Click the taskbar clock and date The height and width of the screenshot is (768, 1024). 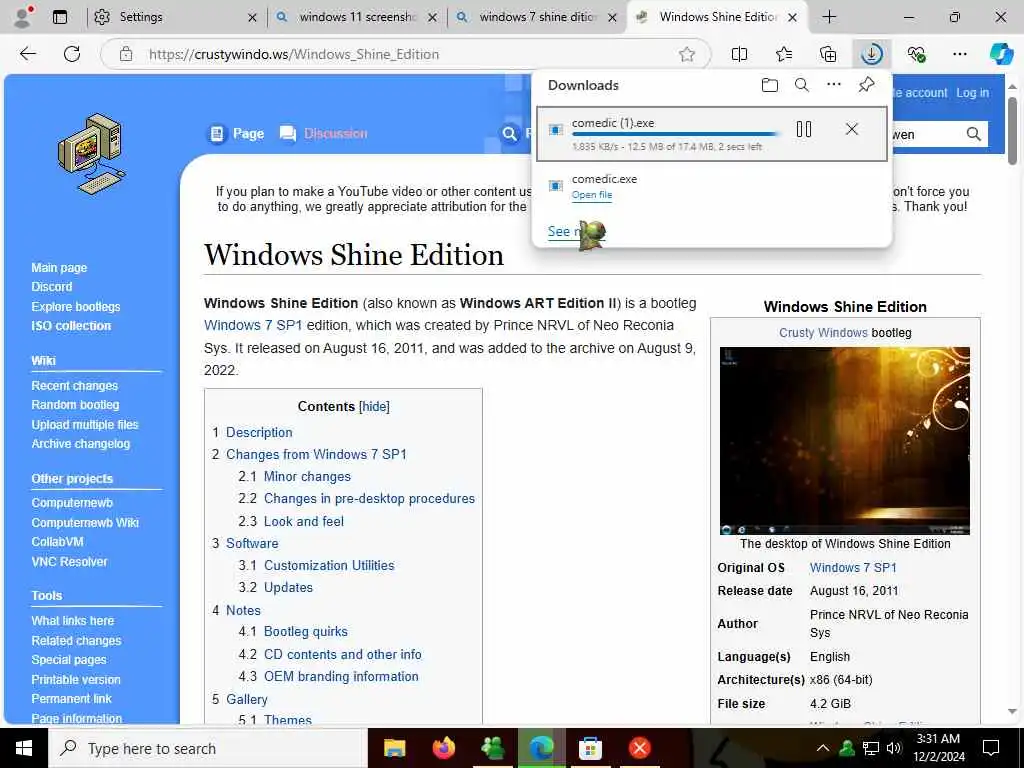[x=938, y=748]
